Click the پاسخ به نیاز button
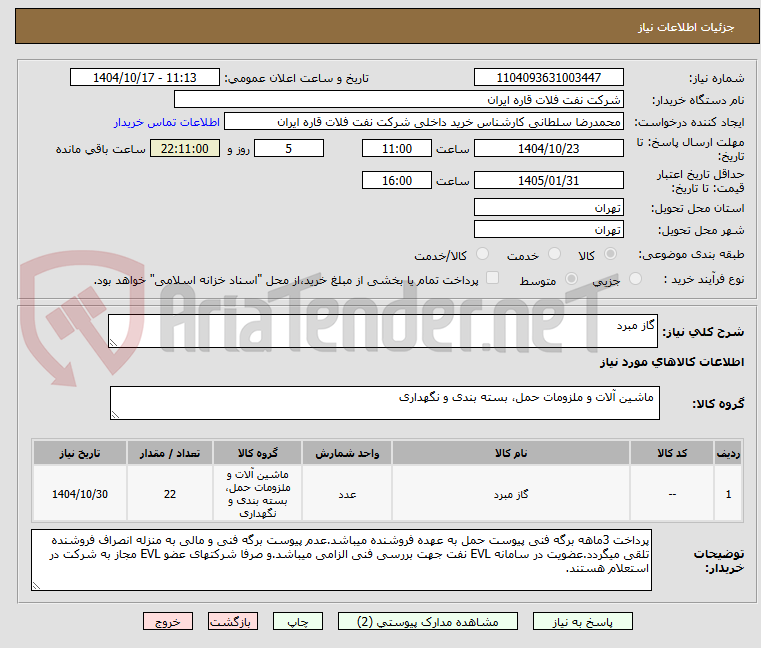The image size is (761, 648). pyautogui.click(x=582, y=621)
